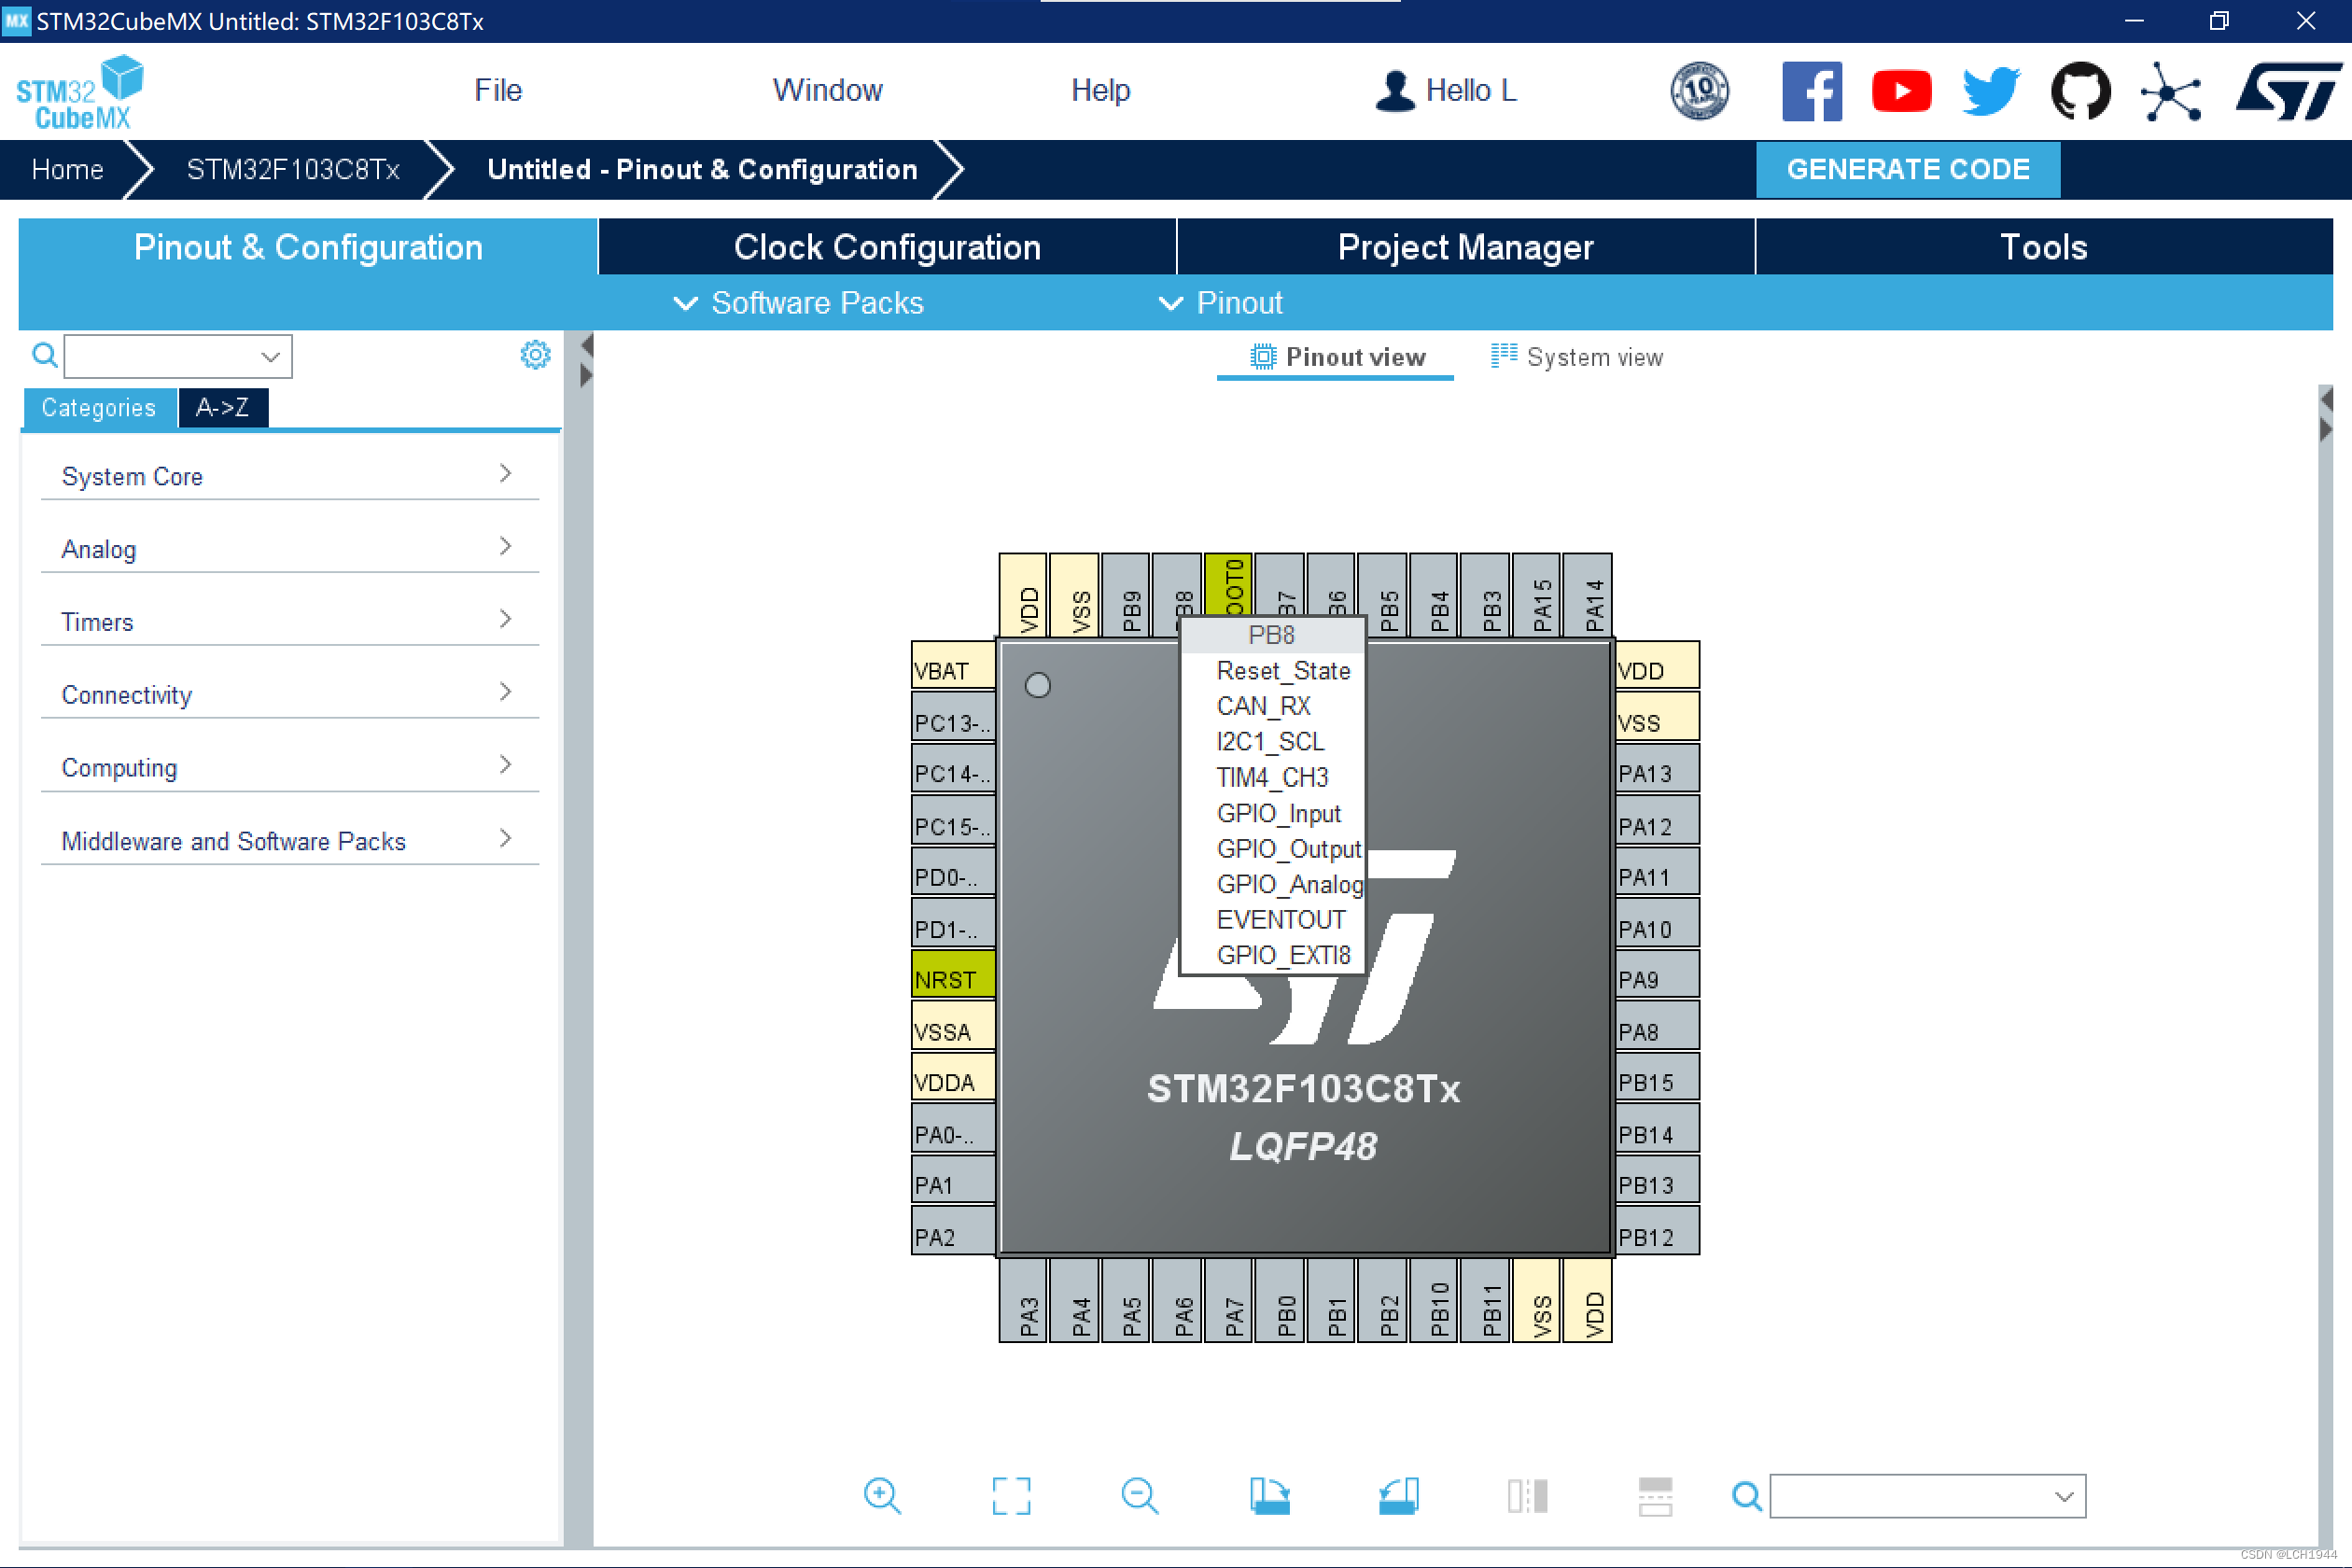2352x1568 pixels.
Task: Open the categories settings gear icon
Action: click(x=535, y=354)
